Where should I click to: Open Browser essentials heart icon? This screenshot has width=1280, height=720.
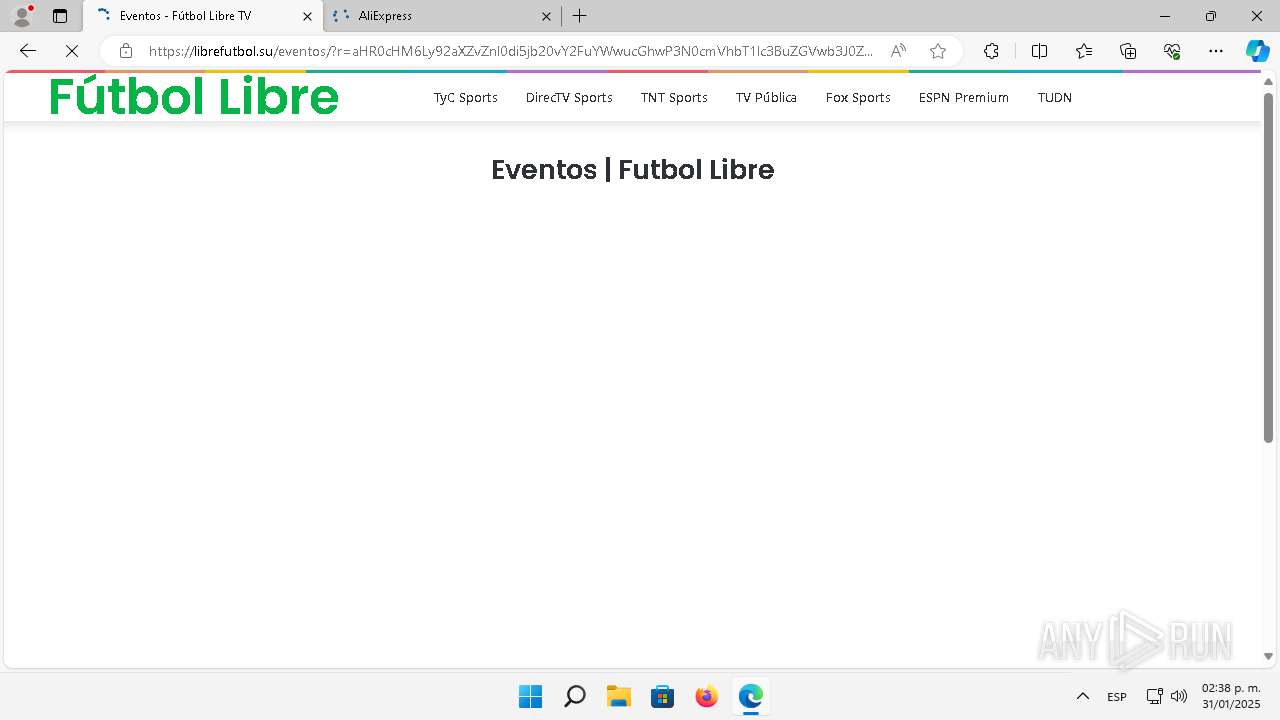(1172, 51)
